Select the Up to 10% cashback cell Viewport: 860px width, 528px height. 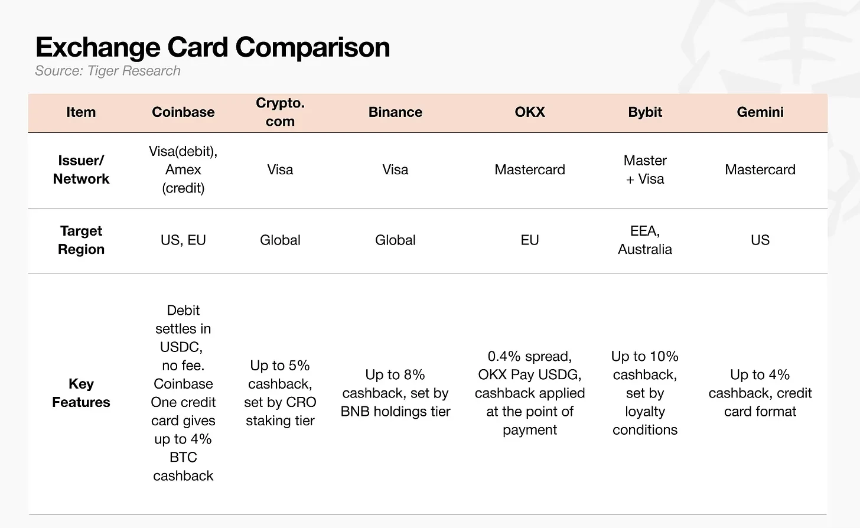(645, 393)
